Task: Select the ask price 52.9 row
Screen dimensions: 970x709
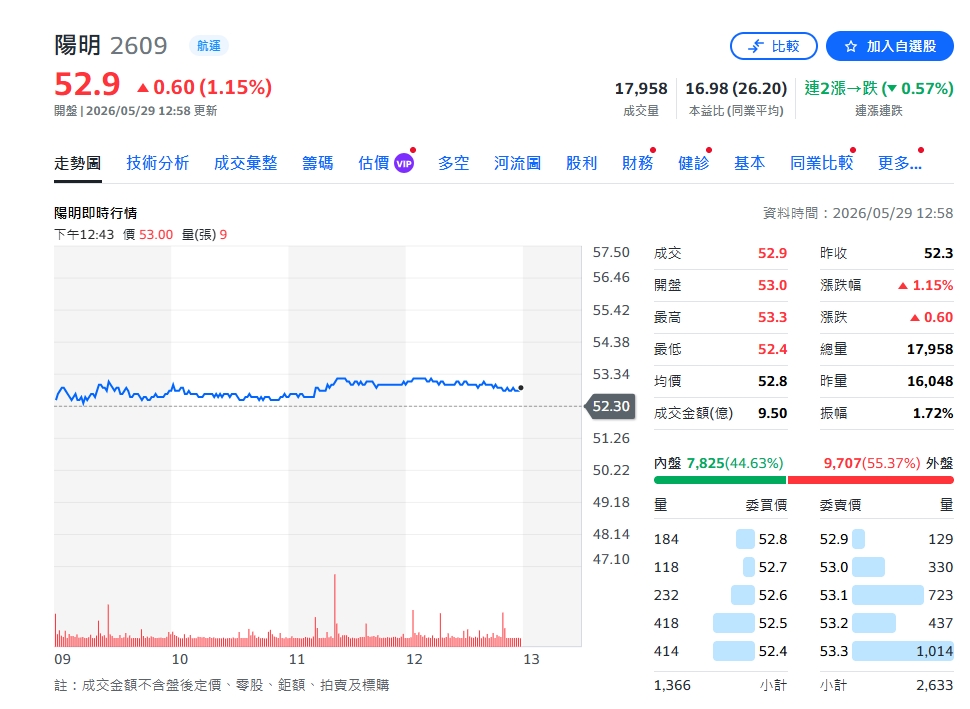Action: pos(886,539)
